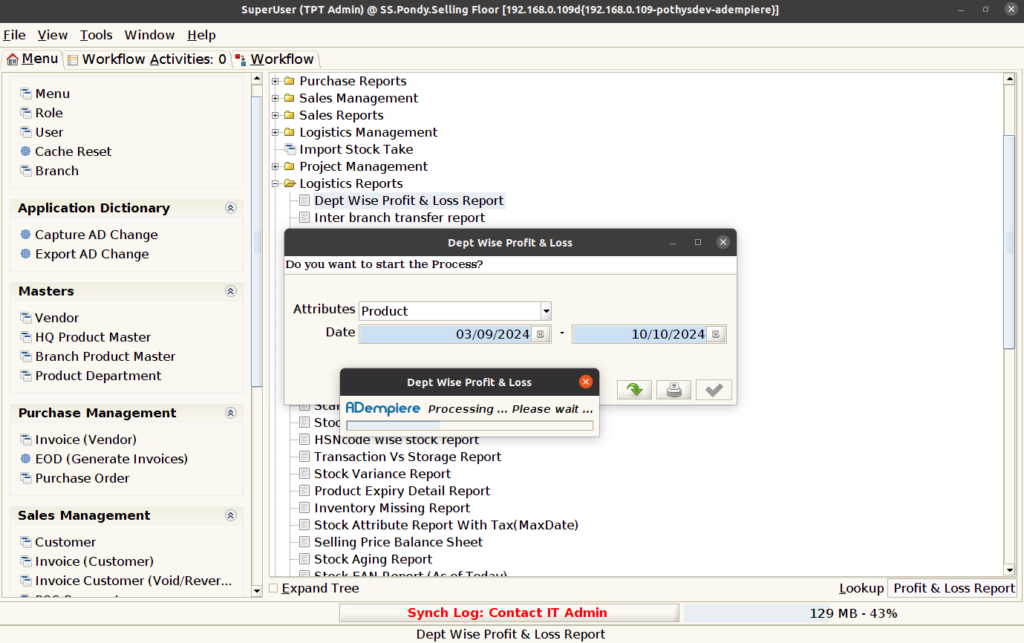Select the Menu tab

point(33,59)
